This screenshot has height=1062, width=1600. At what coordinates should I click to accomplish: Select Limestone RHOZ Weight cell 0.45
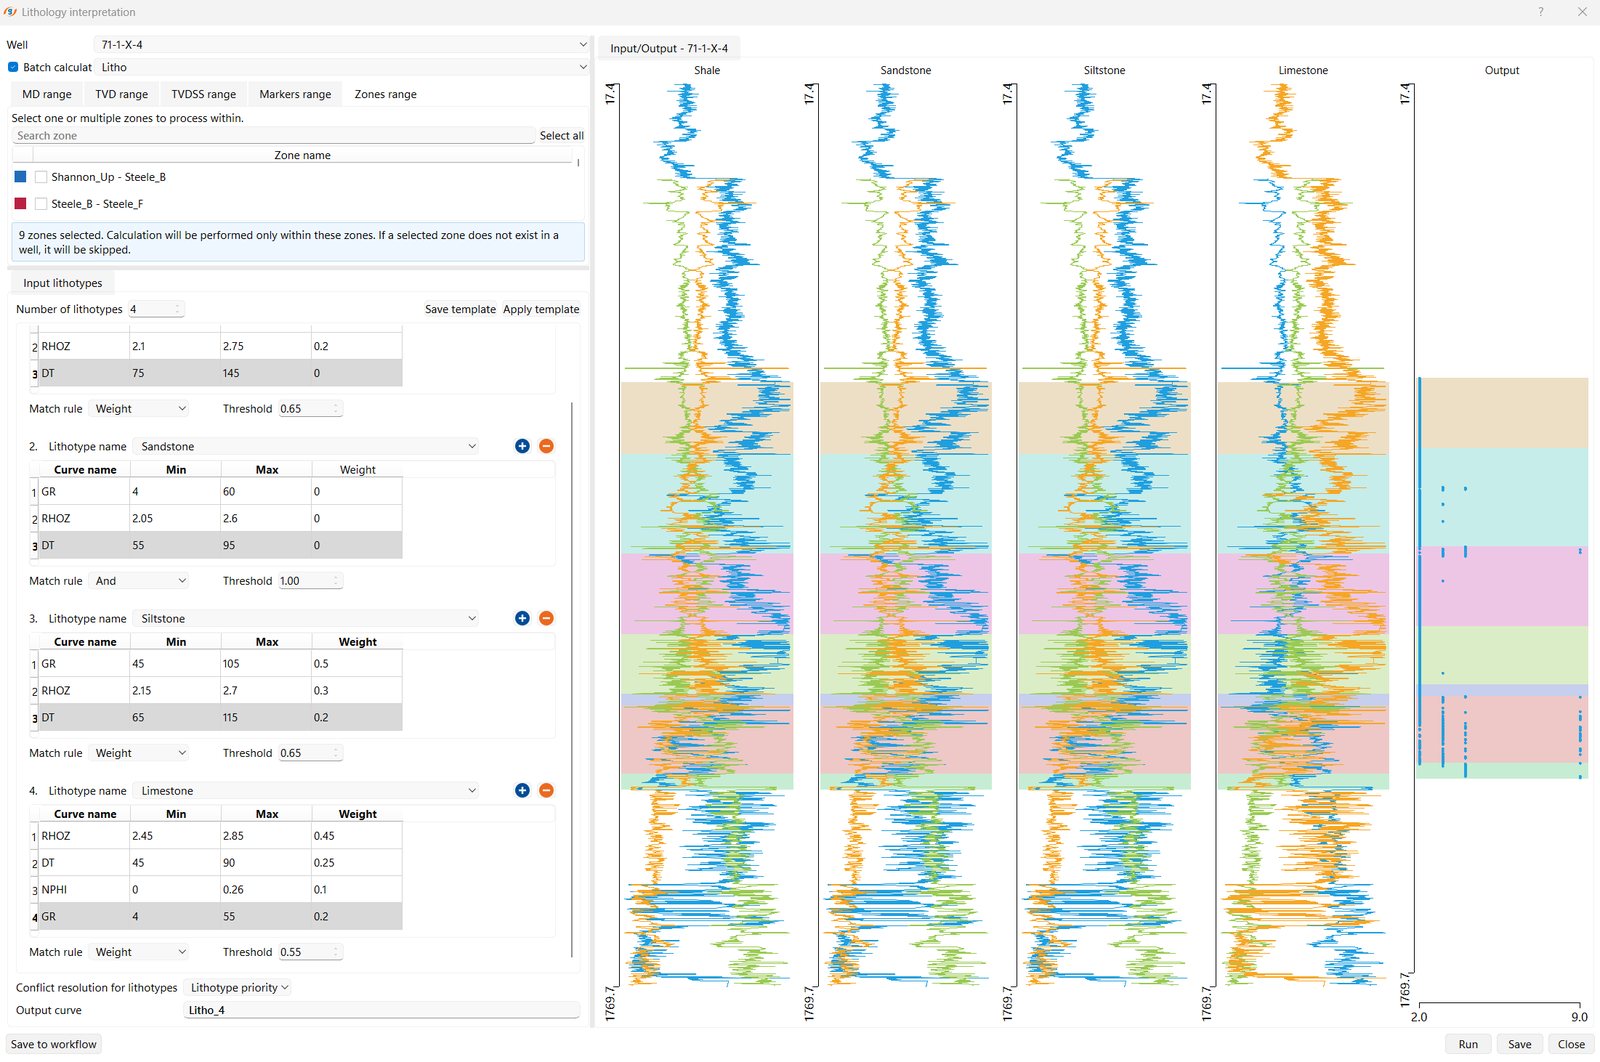tap(357, 836)
